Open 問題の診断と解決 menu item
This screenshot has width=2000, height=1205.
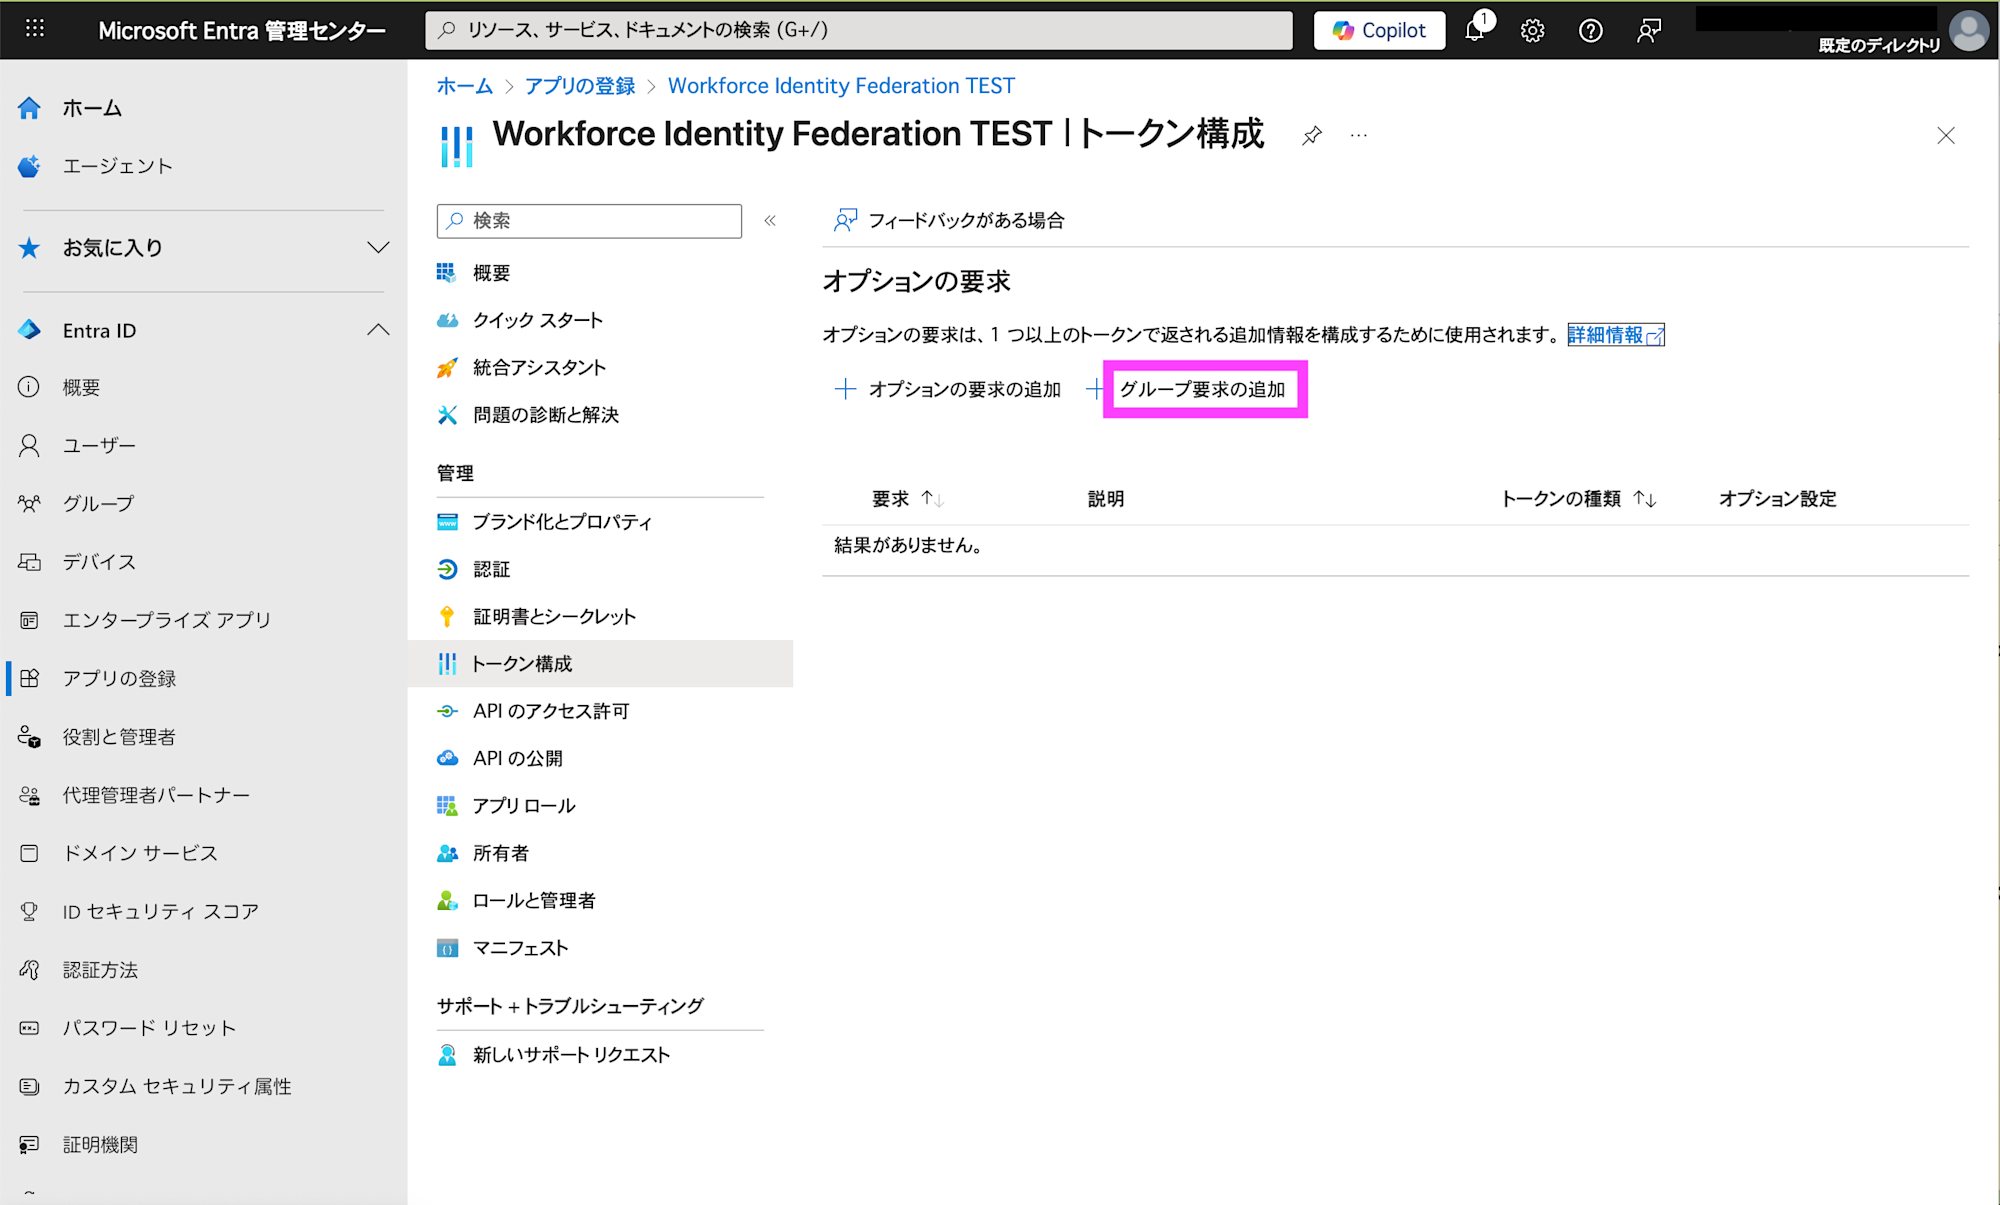coord(546,415)
